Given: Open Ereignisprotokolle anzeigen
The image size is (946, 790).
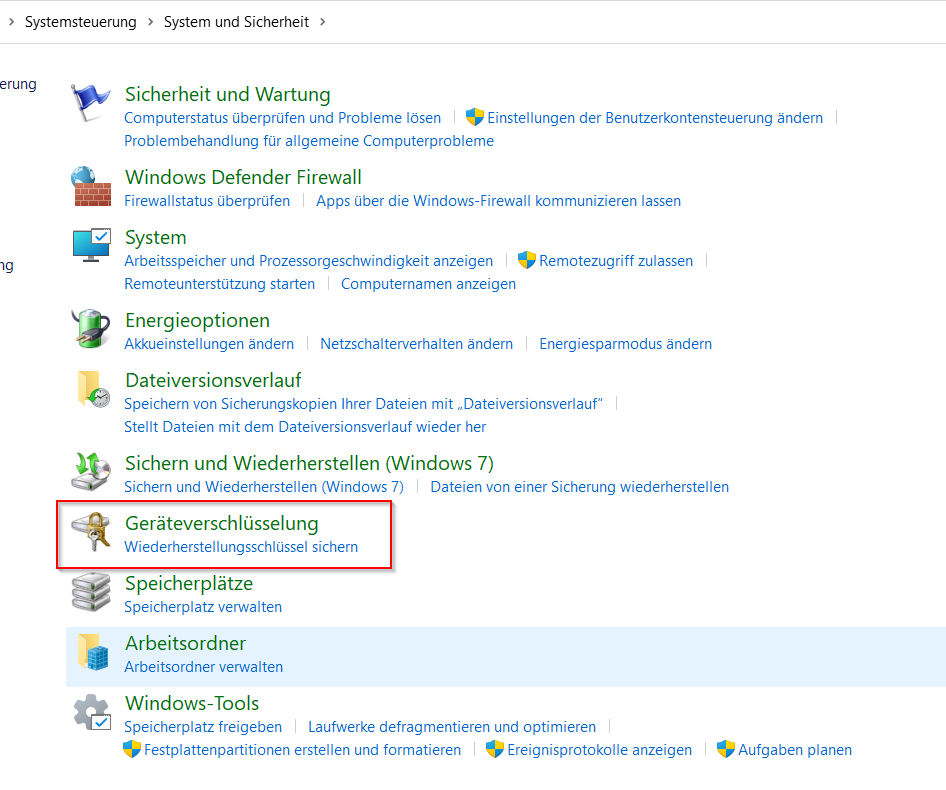Looking at the screenshot, I should [x=600, y=750].
